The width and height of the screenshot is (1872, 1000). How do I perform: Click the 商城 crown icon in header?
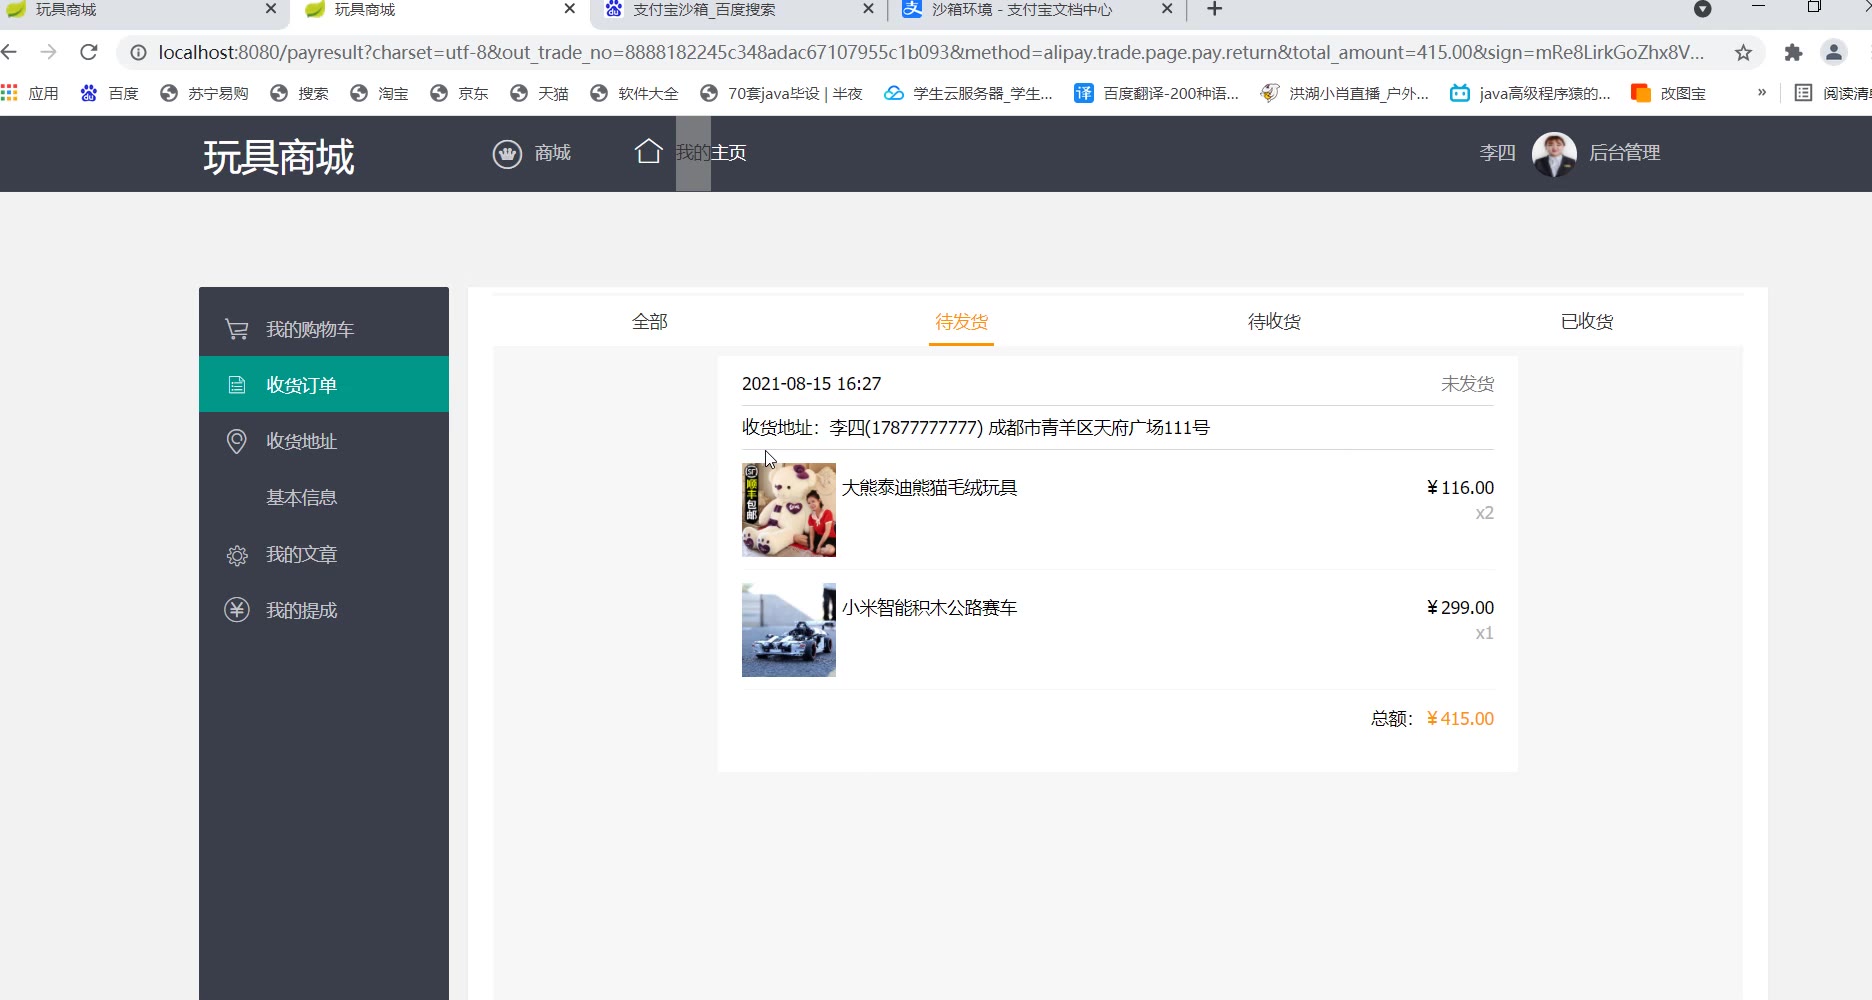(507, 154)
